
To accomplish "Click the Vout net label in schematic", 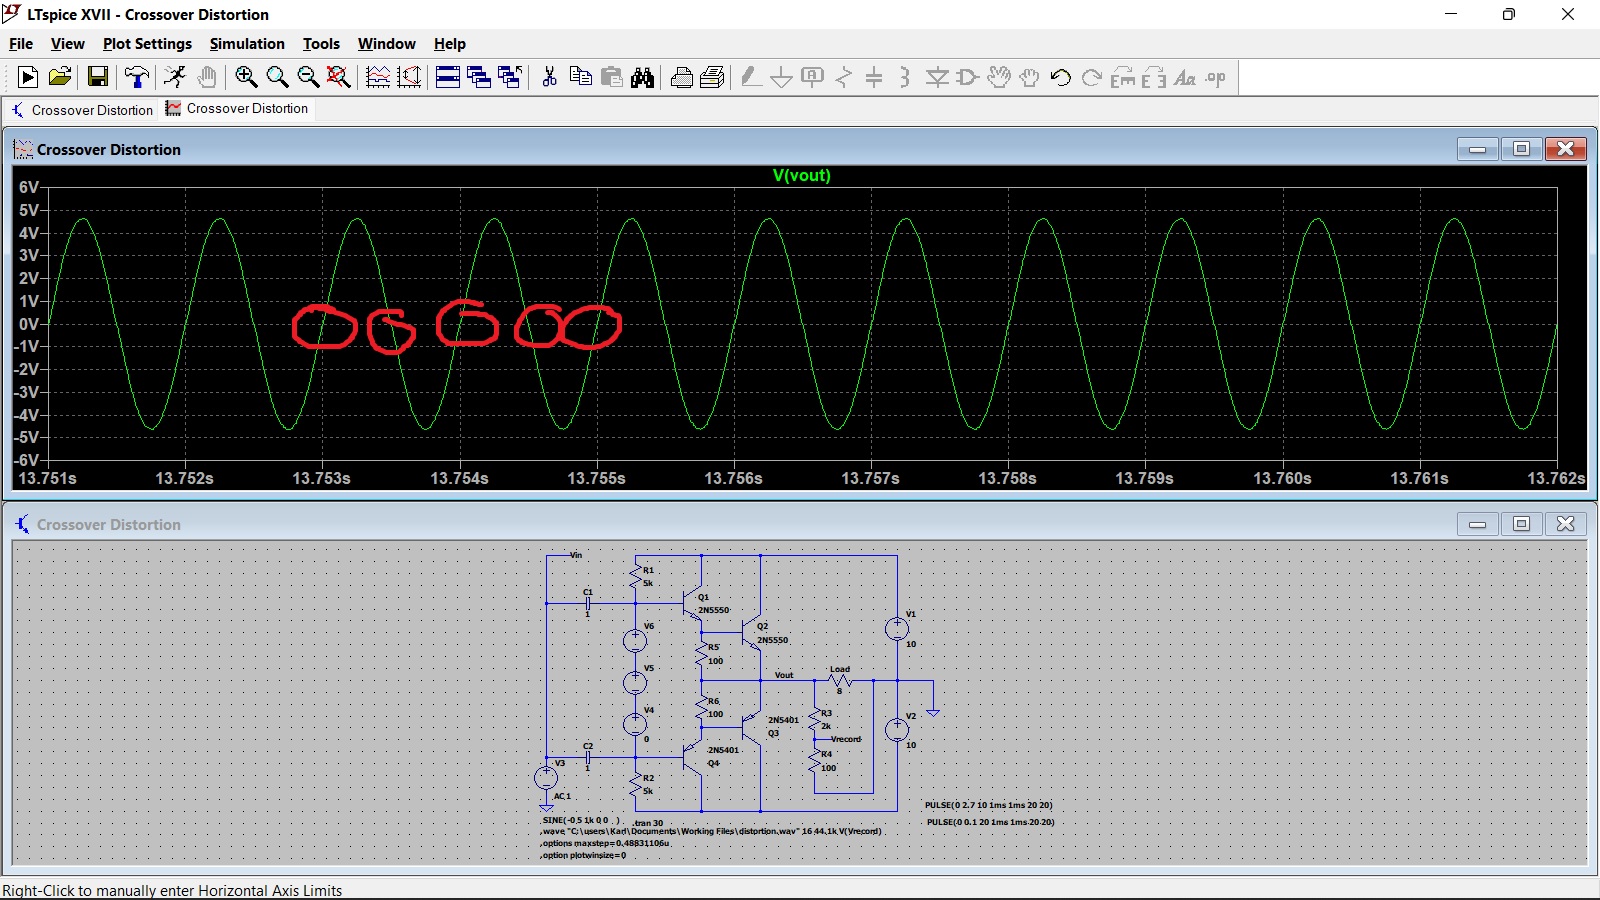I will [784, 675].
